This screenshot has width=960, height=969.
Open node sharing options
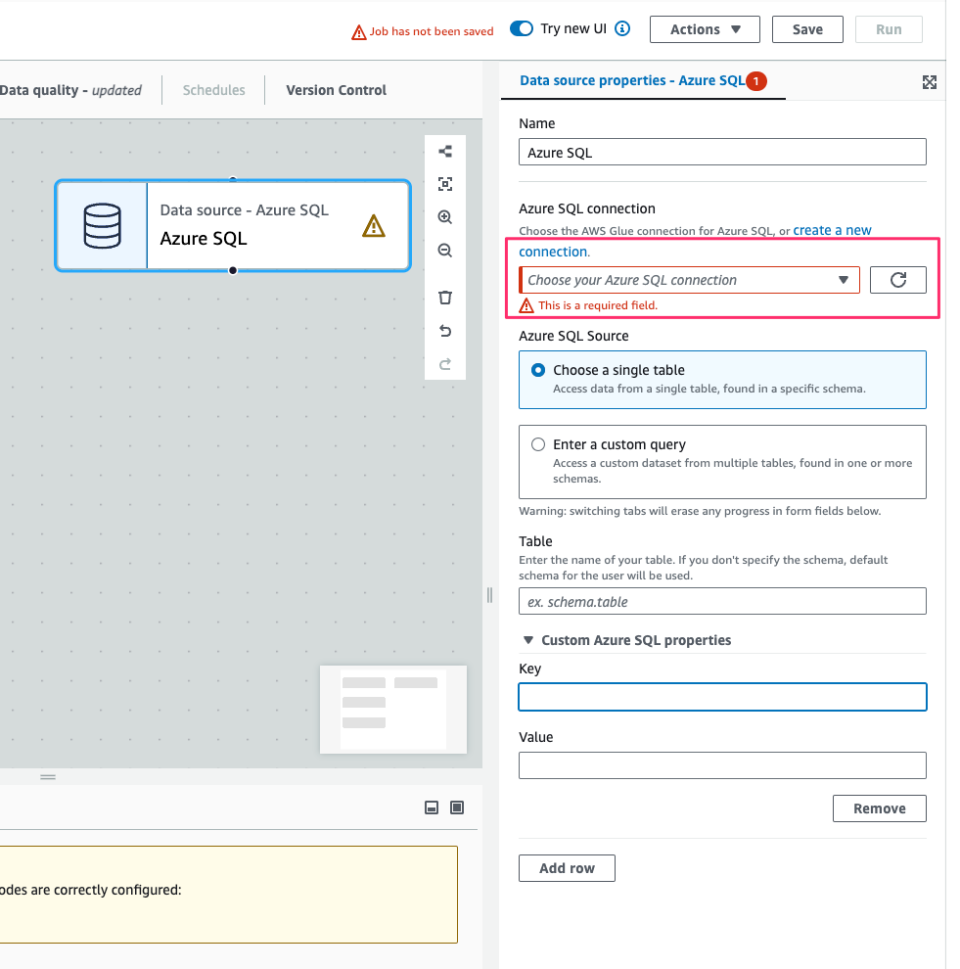point(445,151)
